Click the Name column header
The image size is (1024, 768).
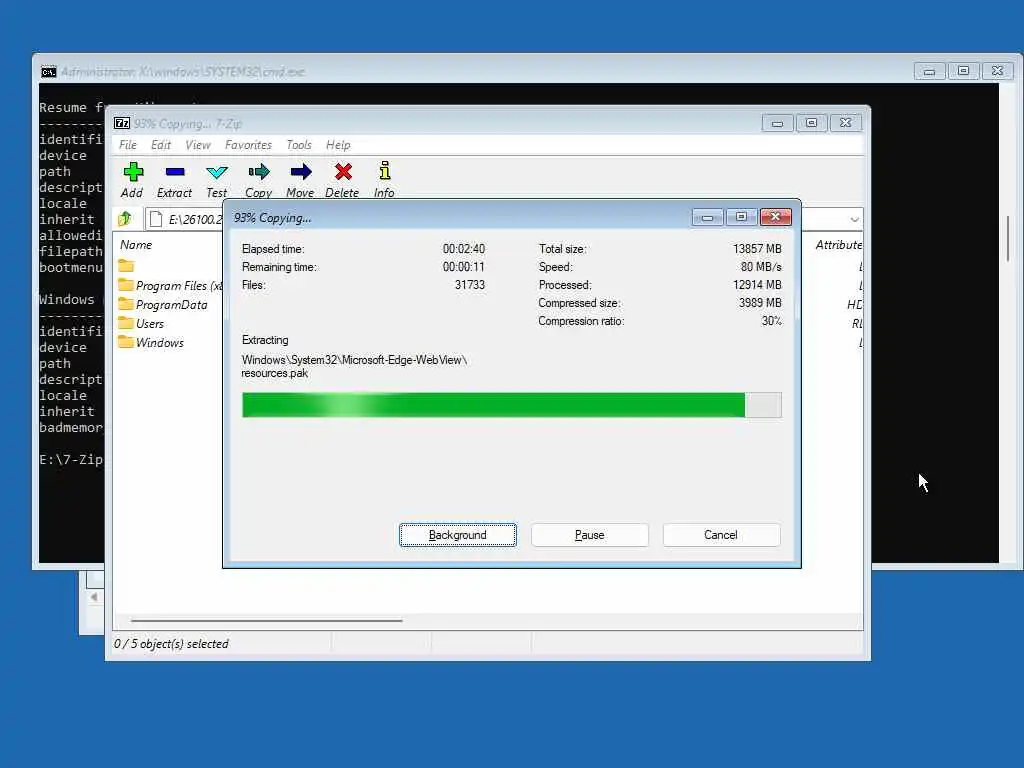coord(136,245)
